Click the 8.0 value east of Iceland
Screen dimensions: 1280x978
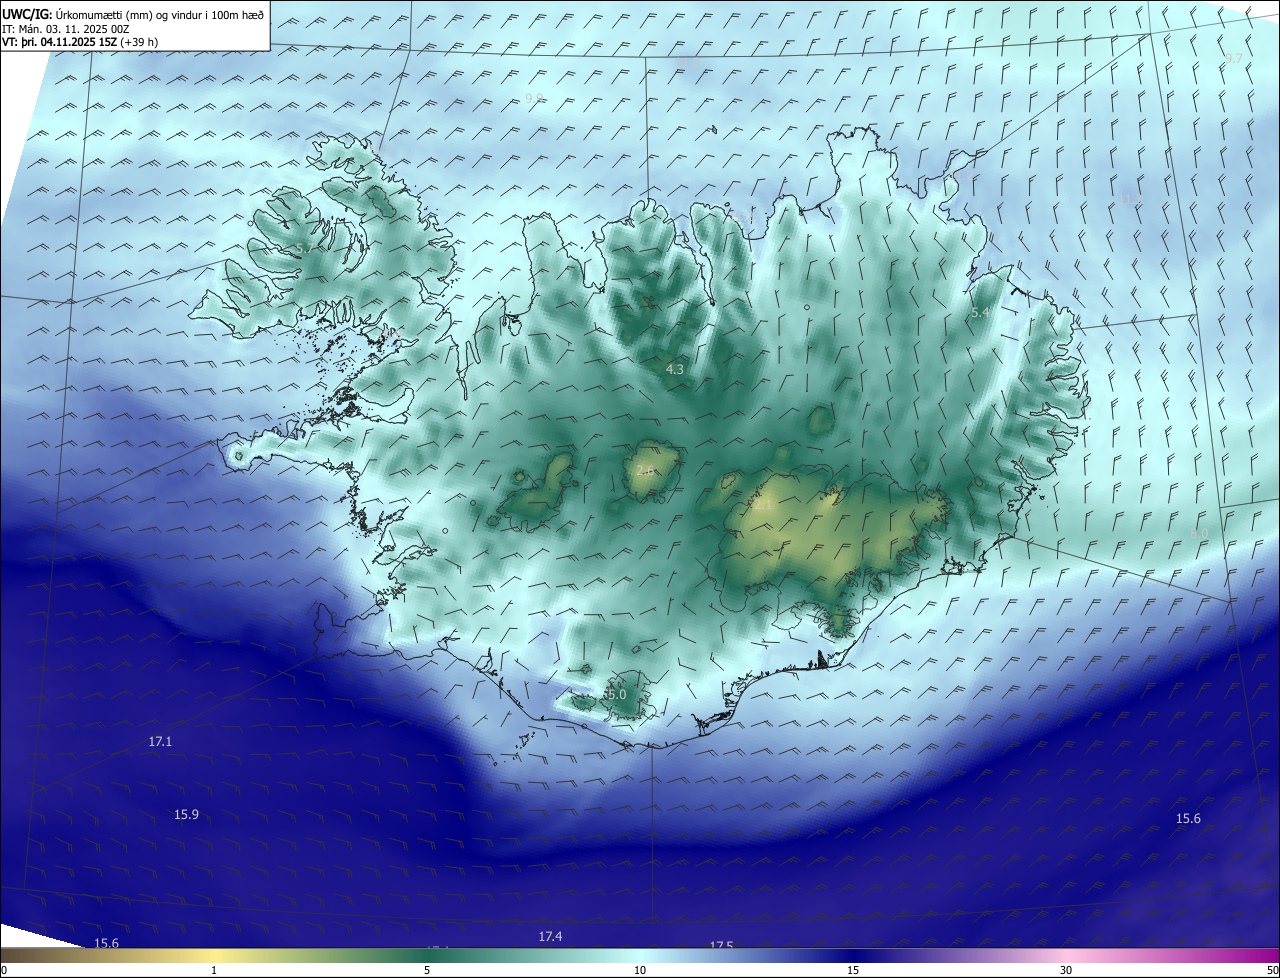(x=1199, y=533)
